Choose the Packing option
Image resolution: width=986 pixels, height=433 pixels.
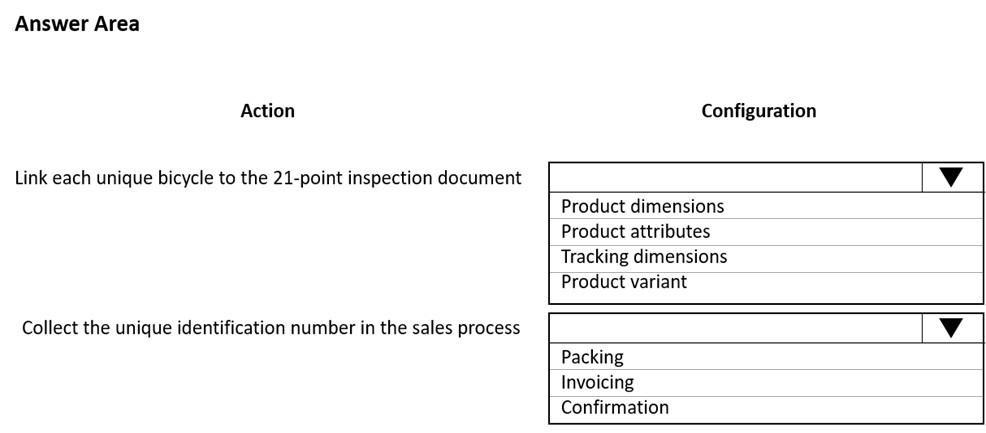765,357
